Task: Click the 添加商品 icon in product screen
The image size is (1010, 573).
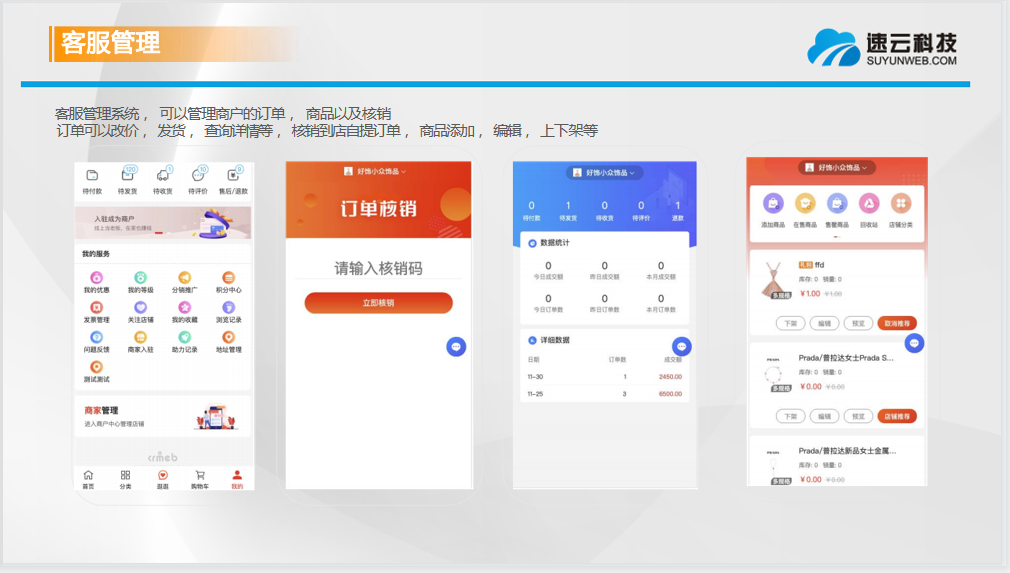Action: [x=772, y=204]
